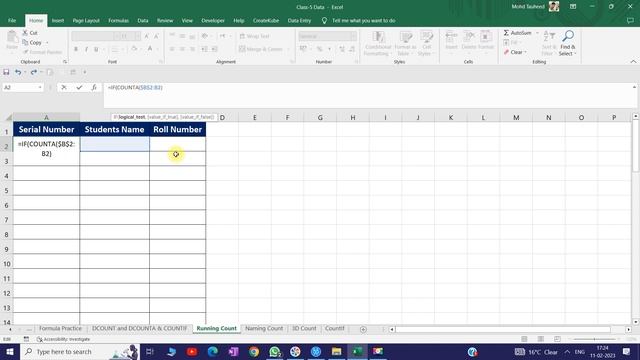Open Customize Quick Access Toolbar arrow

[85, 72]
